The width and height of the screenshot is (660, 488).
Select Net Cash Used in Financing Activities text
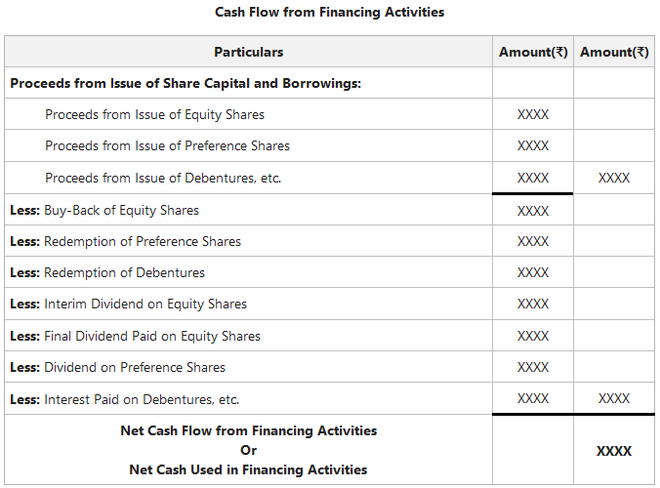[248, 470]
